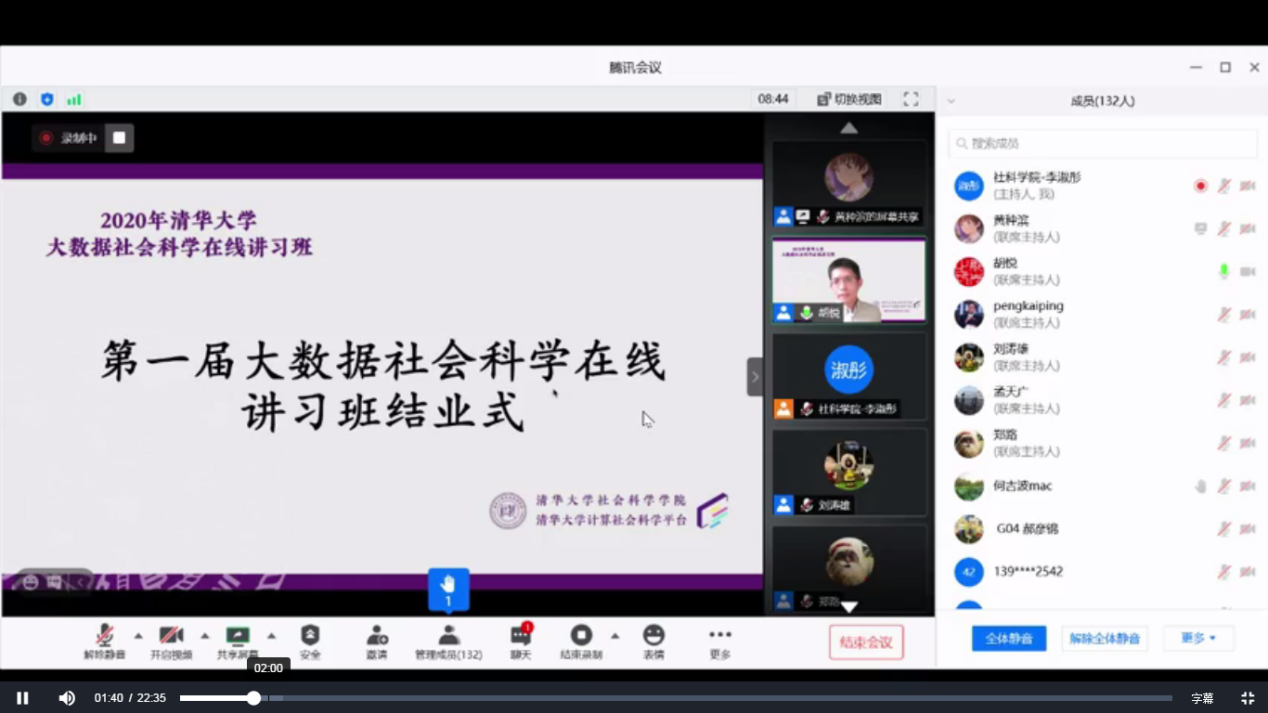Open the Chat icon with notification badge
This screenshot has width=1268, height=713.
(x=520, y=637)
